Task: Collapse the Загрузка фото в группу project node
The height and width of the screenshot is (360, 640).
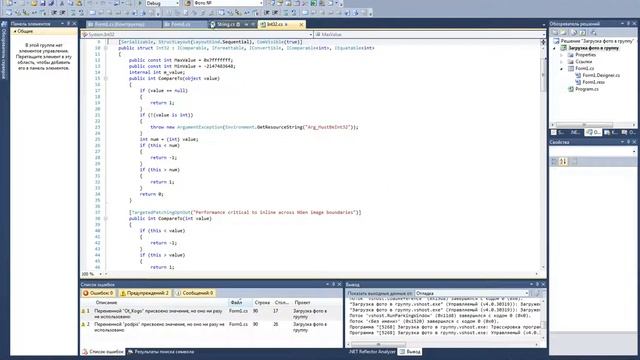Action: click(555, 48)
